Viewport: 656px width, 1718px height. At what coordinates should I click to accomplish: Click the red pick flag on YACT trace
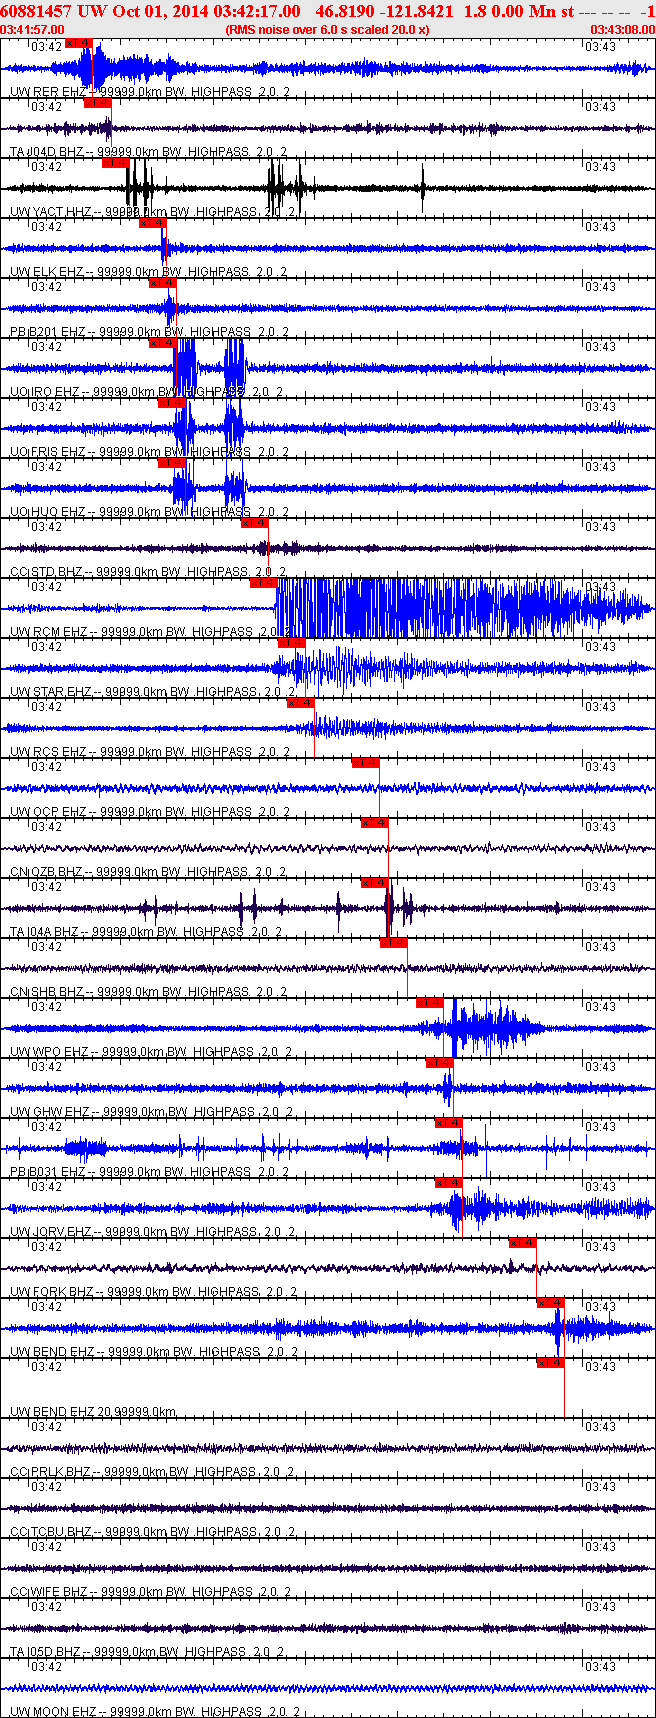click(115, 163)
